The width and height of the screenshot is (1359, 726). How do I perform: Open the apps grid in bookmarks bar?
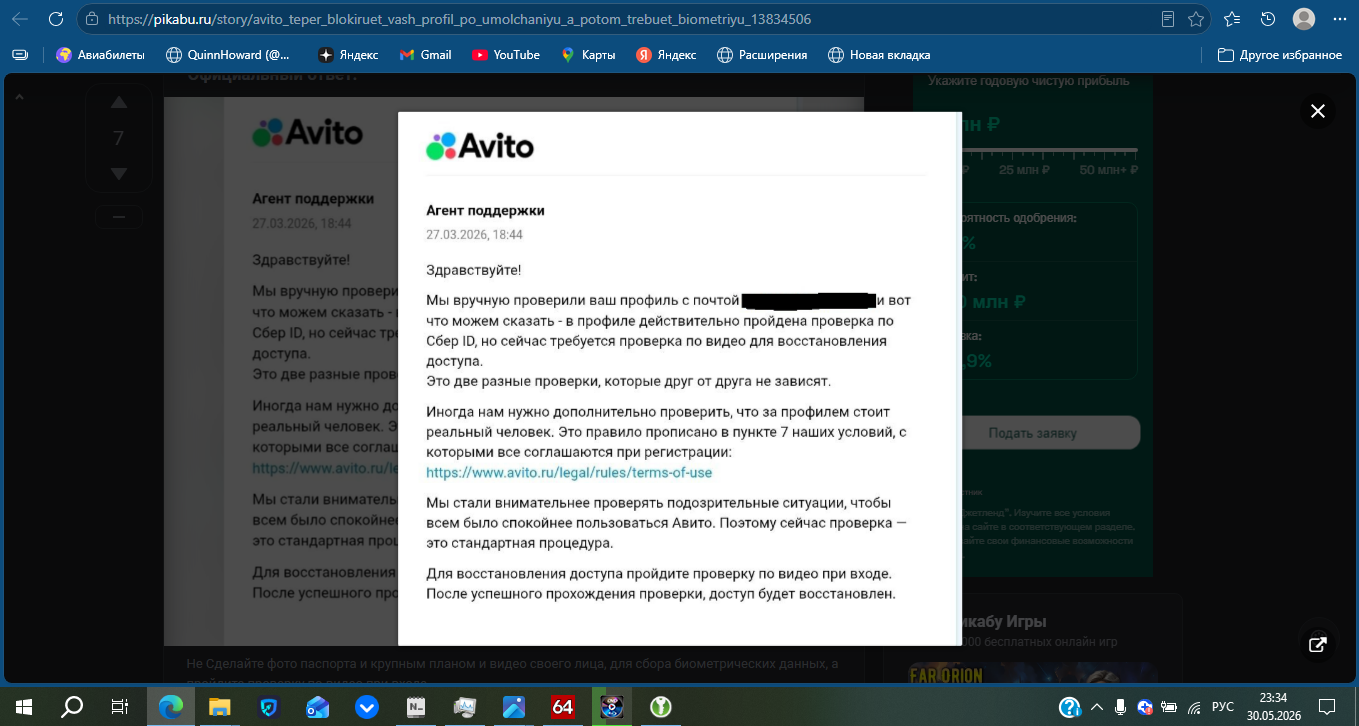[20, 55]
